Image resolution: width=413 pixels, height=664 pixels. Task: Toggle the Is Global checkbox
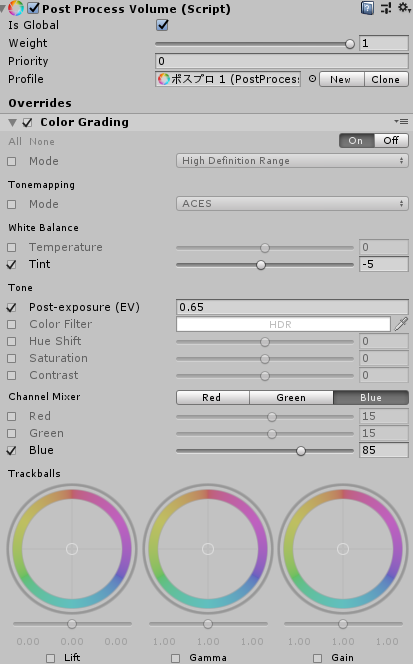162,25
